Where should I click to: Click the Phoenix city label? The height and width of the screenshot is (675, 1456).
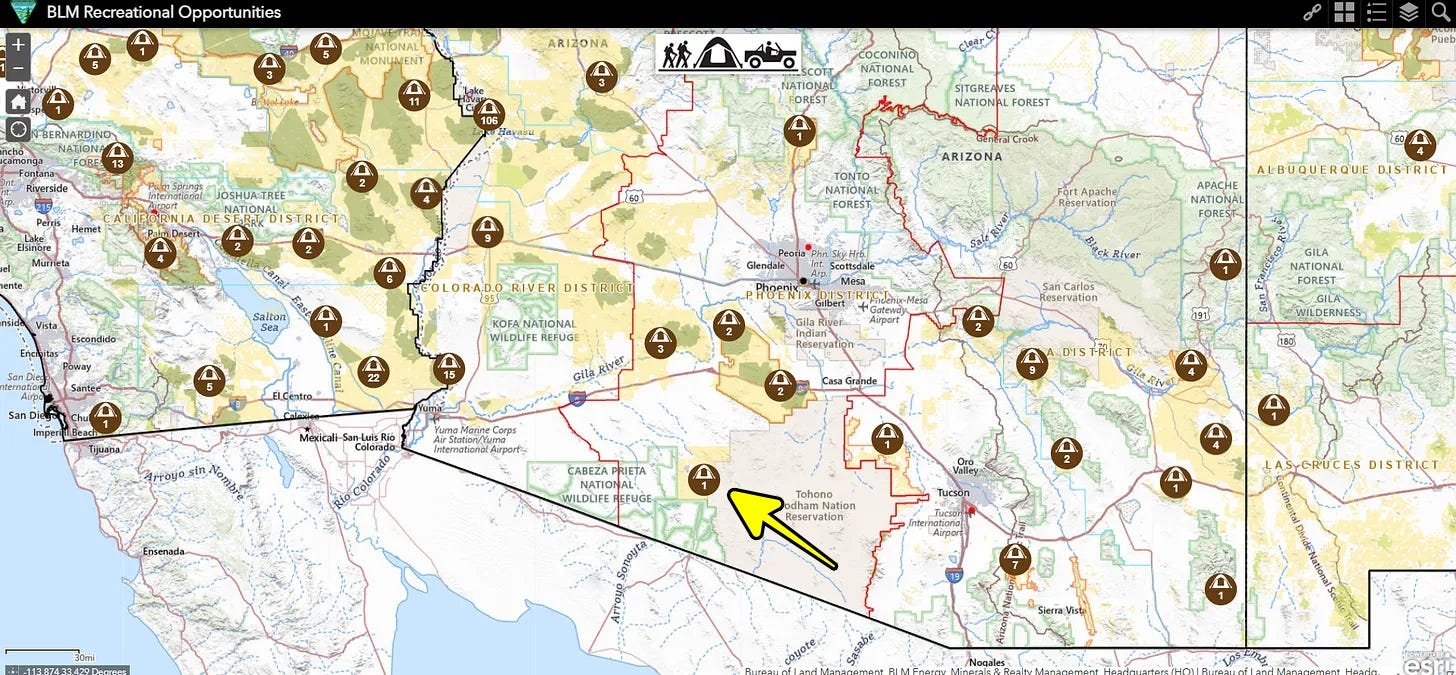(776, 287)
